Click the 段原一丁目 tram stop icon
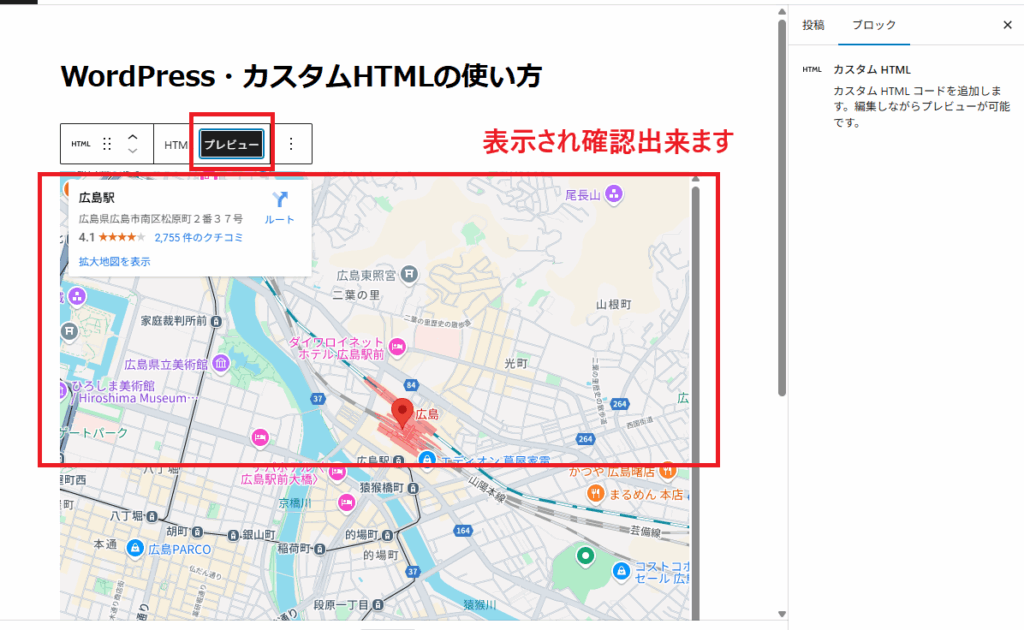Image resolution: width=1024 pixels, height=630 pixels. [377, 605]
